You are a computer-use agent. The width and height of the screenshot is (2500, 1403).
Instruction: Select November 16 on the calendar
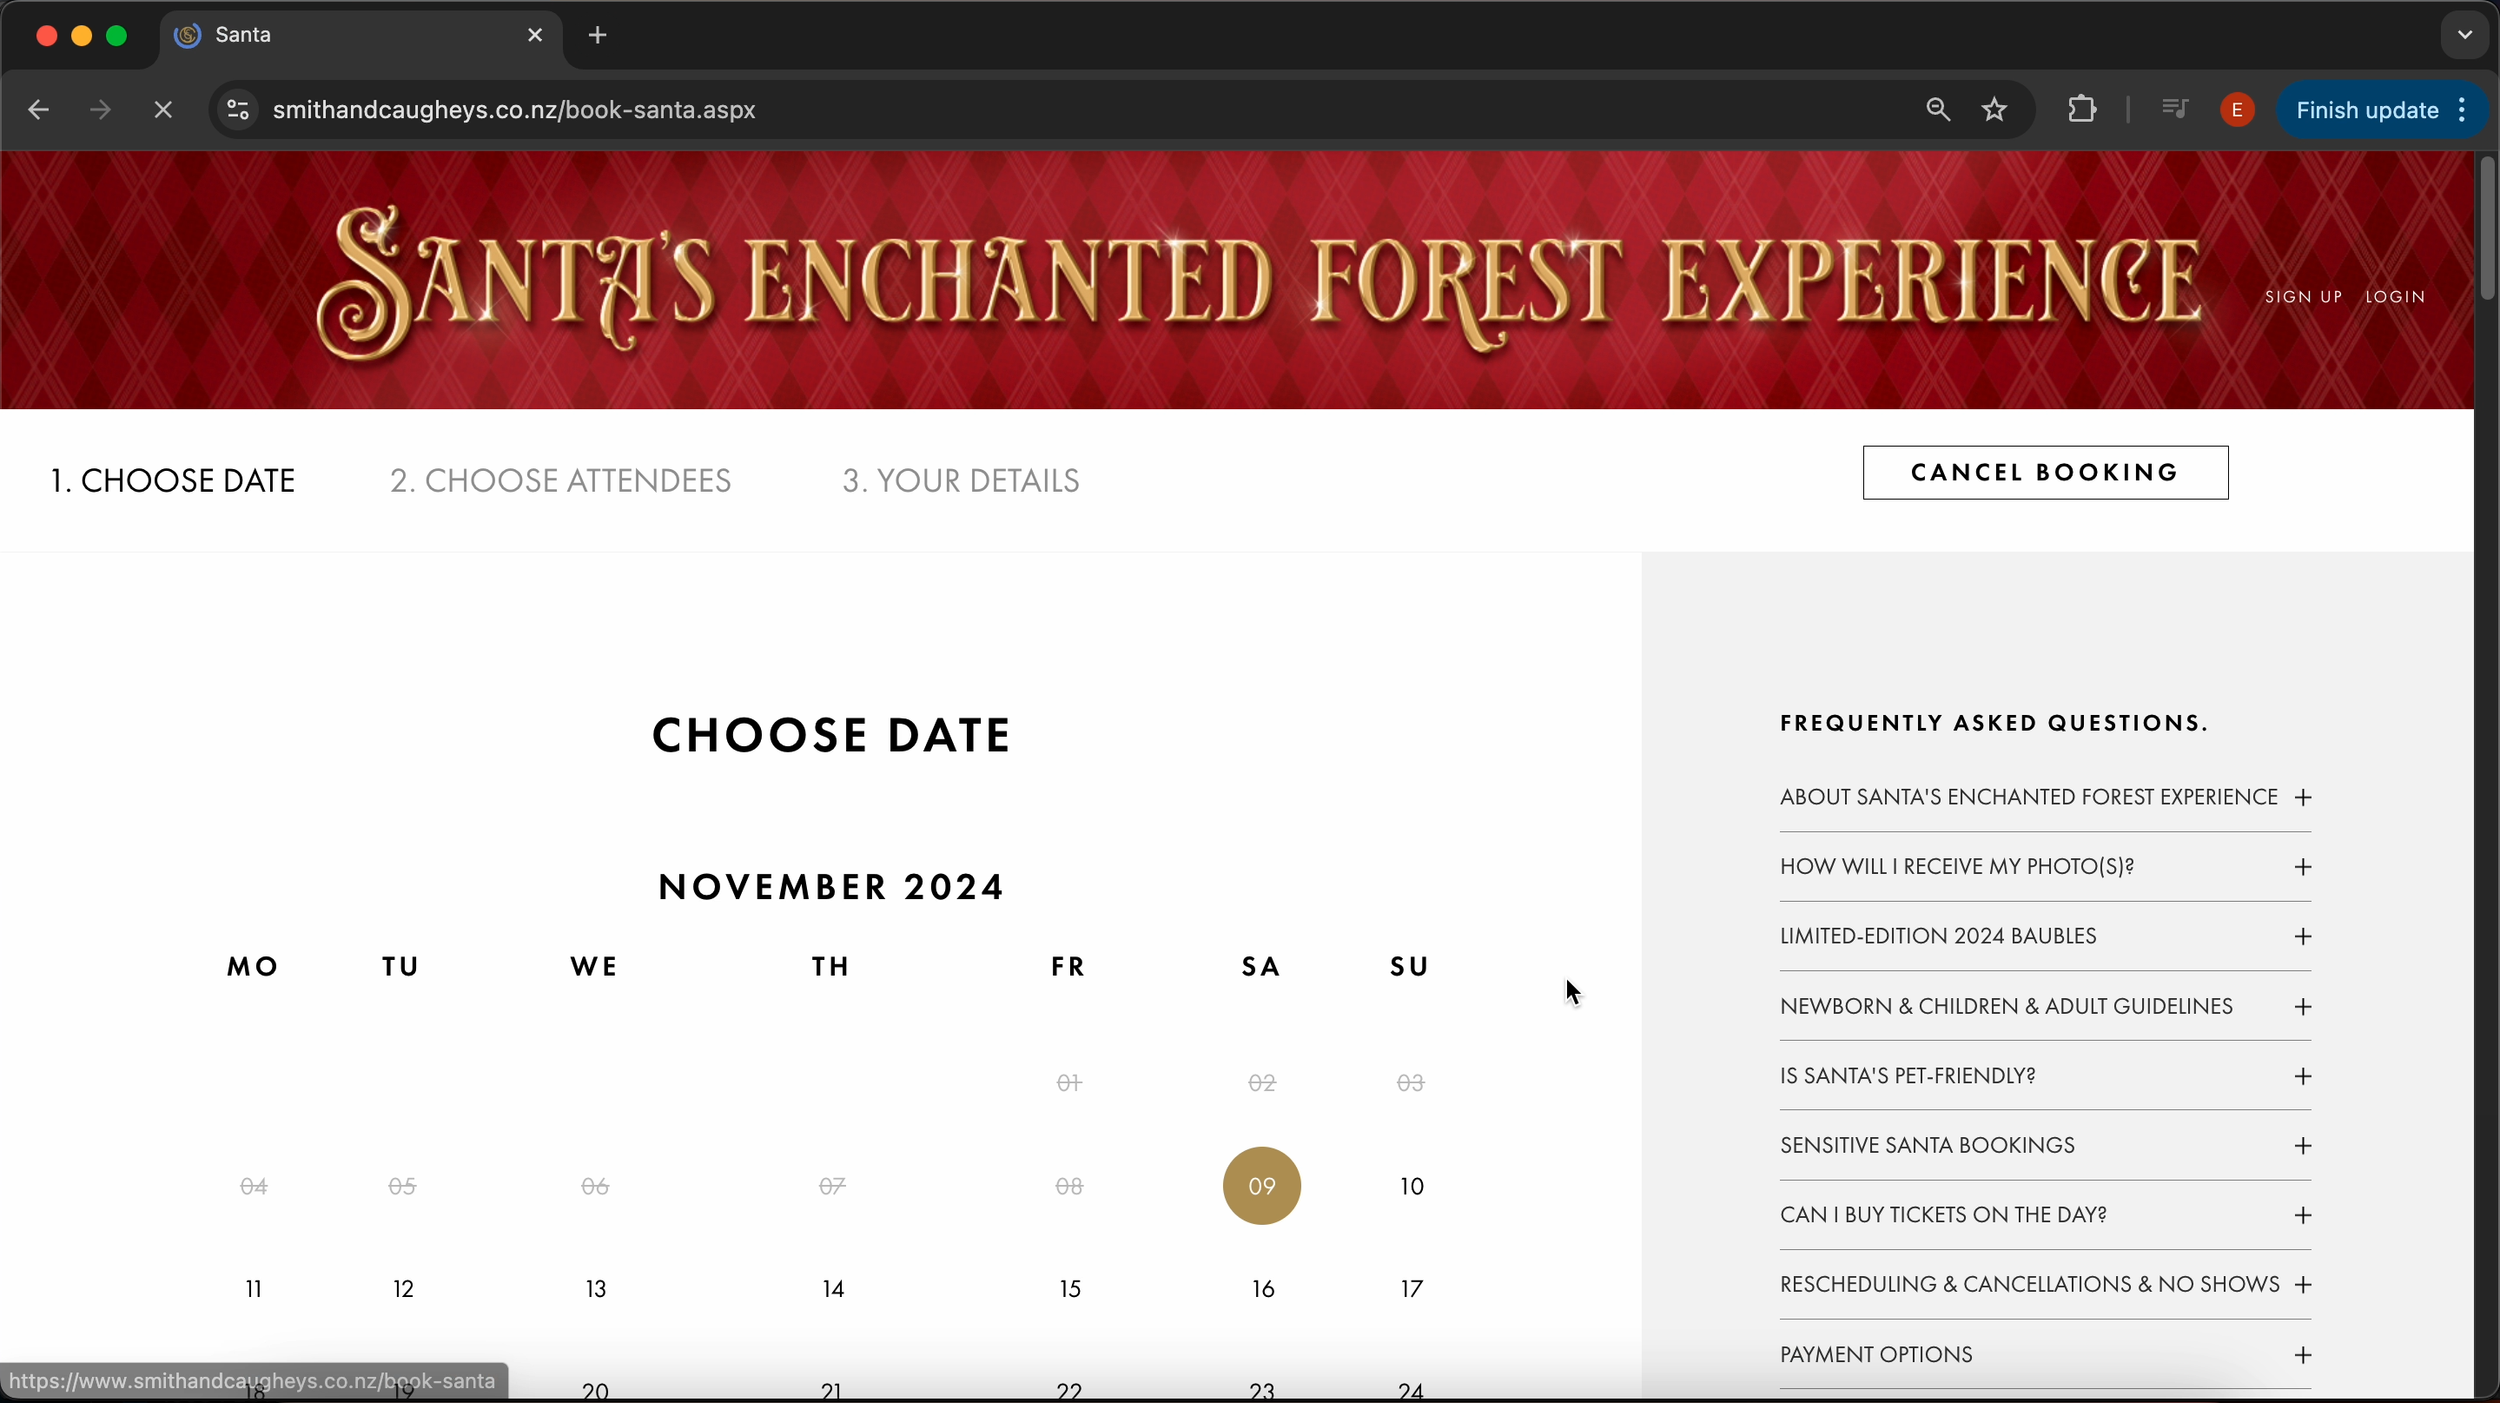pos(1262,1289)
